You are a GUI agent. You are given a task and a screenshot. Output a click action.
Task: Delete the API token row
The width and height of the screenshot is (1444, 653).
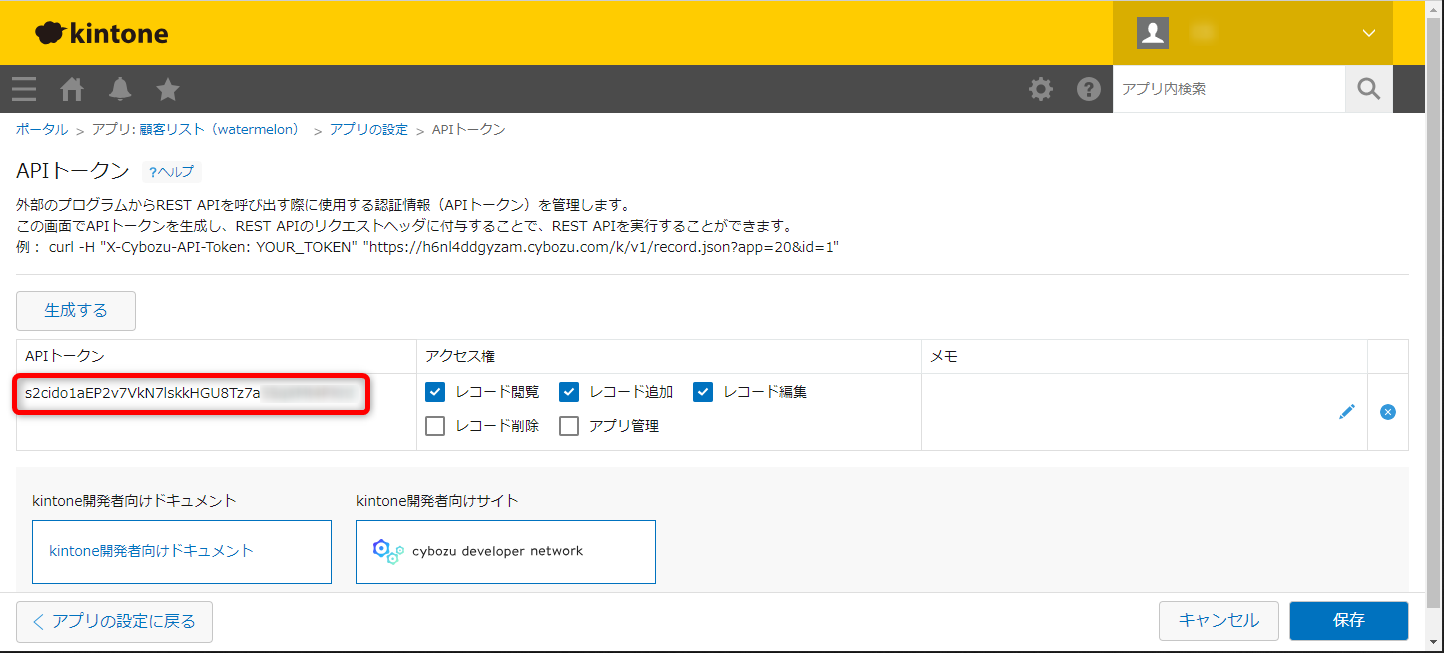(1388, 411)
